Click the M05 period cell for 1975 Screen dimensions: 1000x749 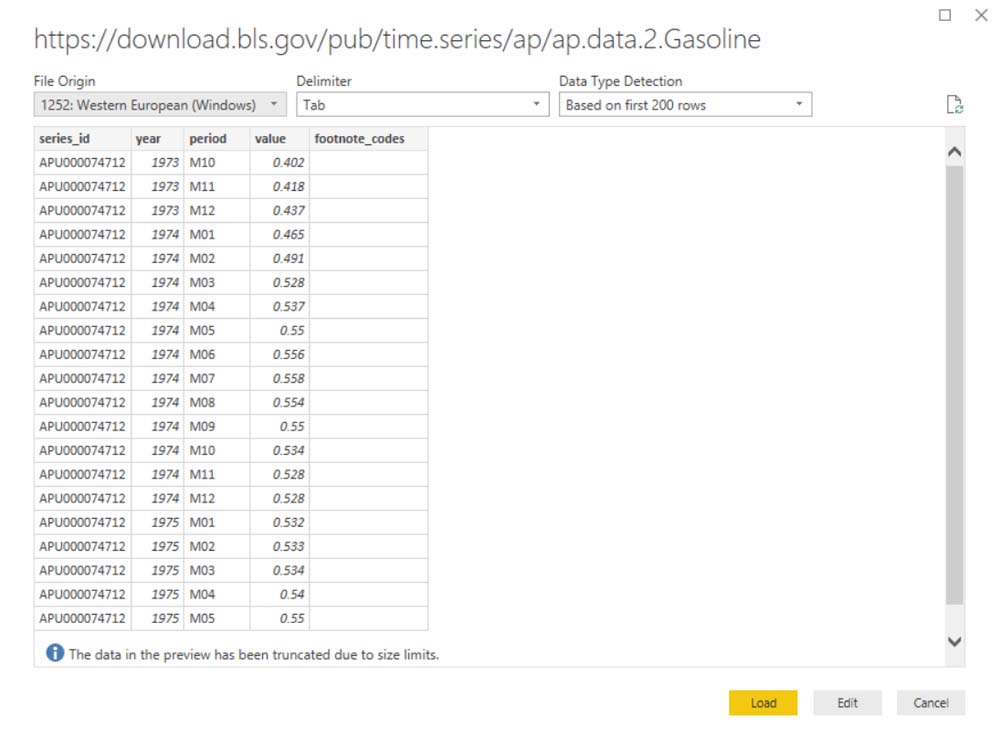point(216,619)
